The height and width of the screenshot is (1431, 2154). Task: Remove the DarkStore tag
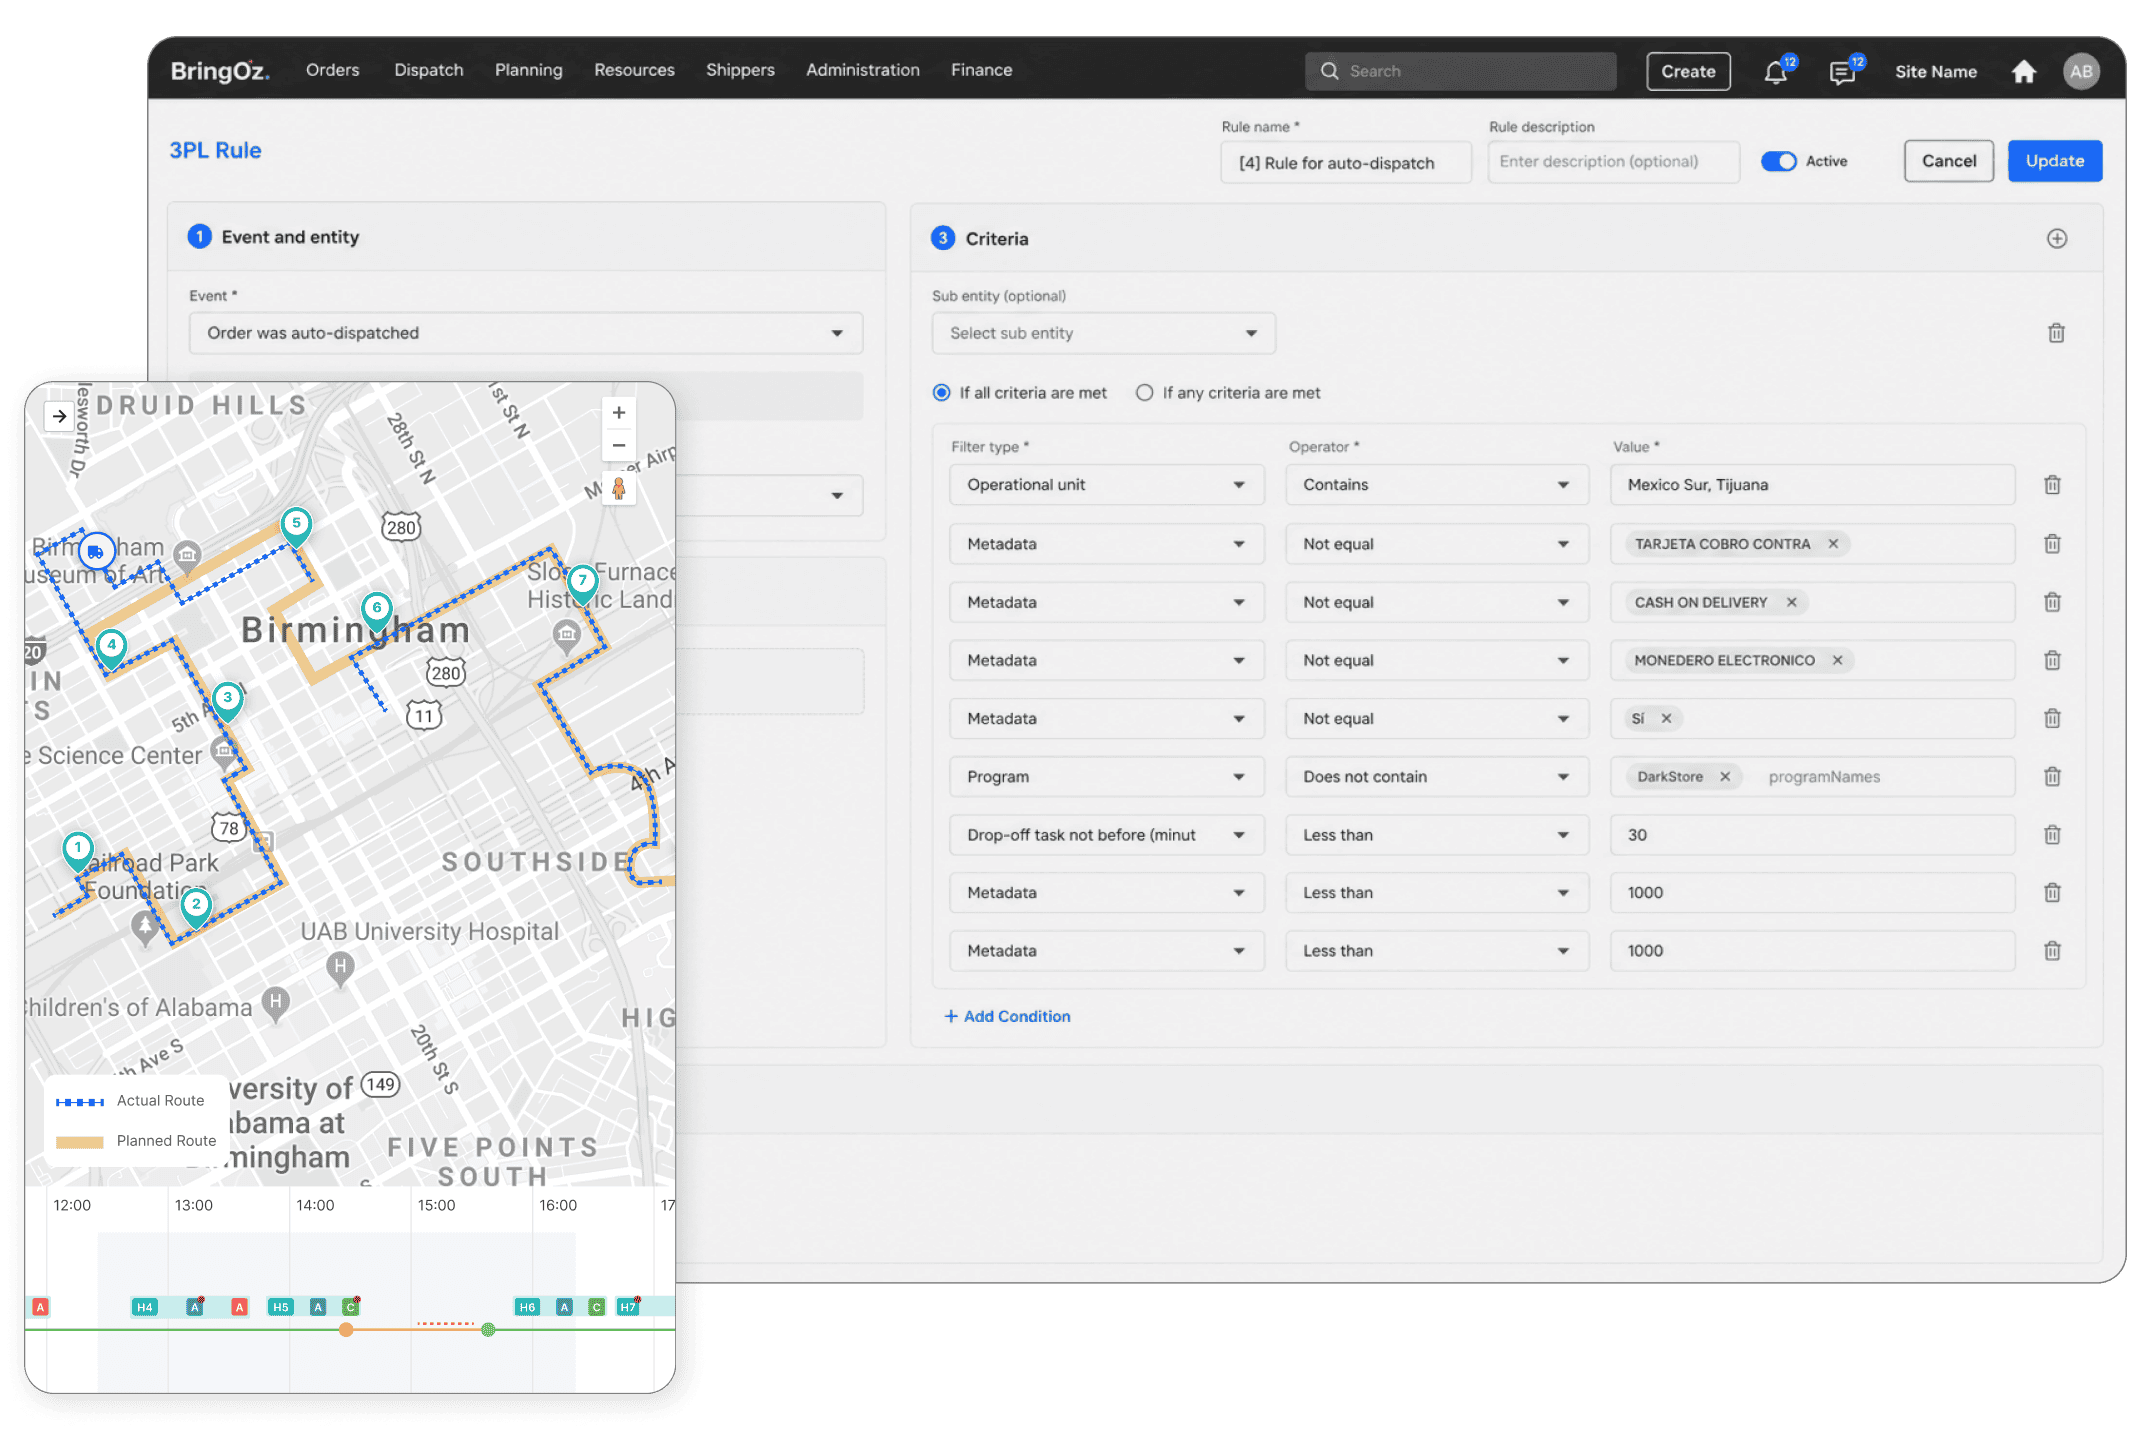click(x=1725, y=777)
